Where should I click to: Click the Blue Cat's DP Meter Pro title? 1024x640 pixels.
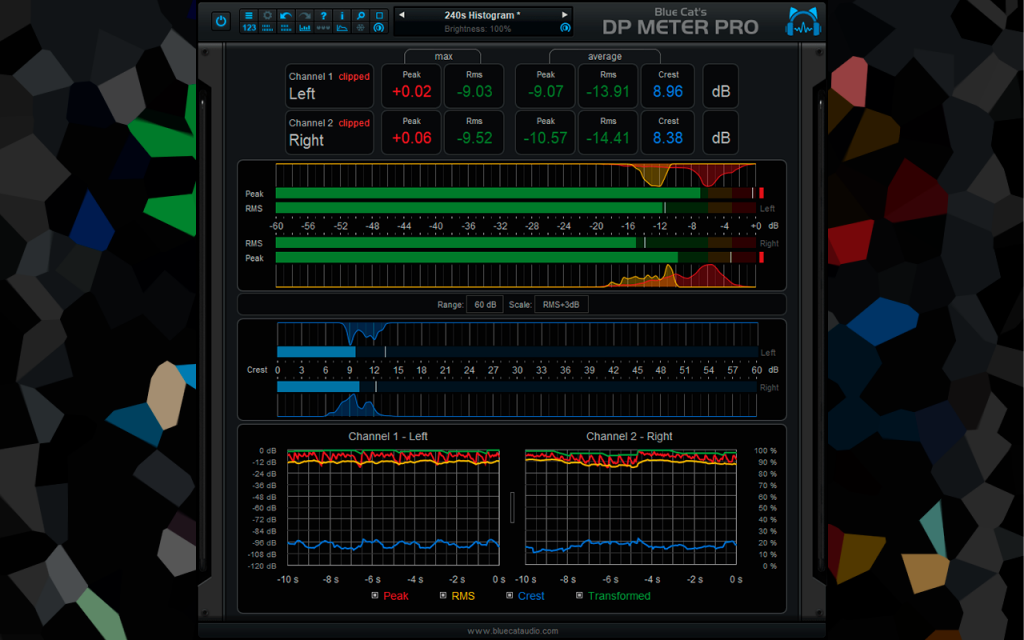pos(680,22)
